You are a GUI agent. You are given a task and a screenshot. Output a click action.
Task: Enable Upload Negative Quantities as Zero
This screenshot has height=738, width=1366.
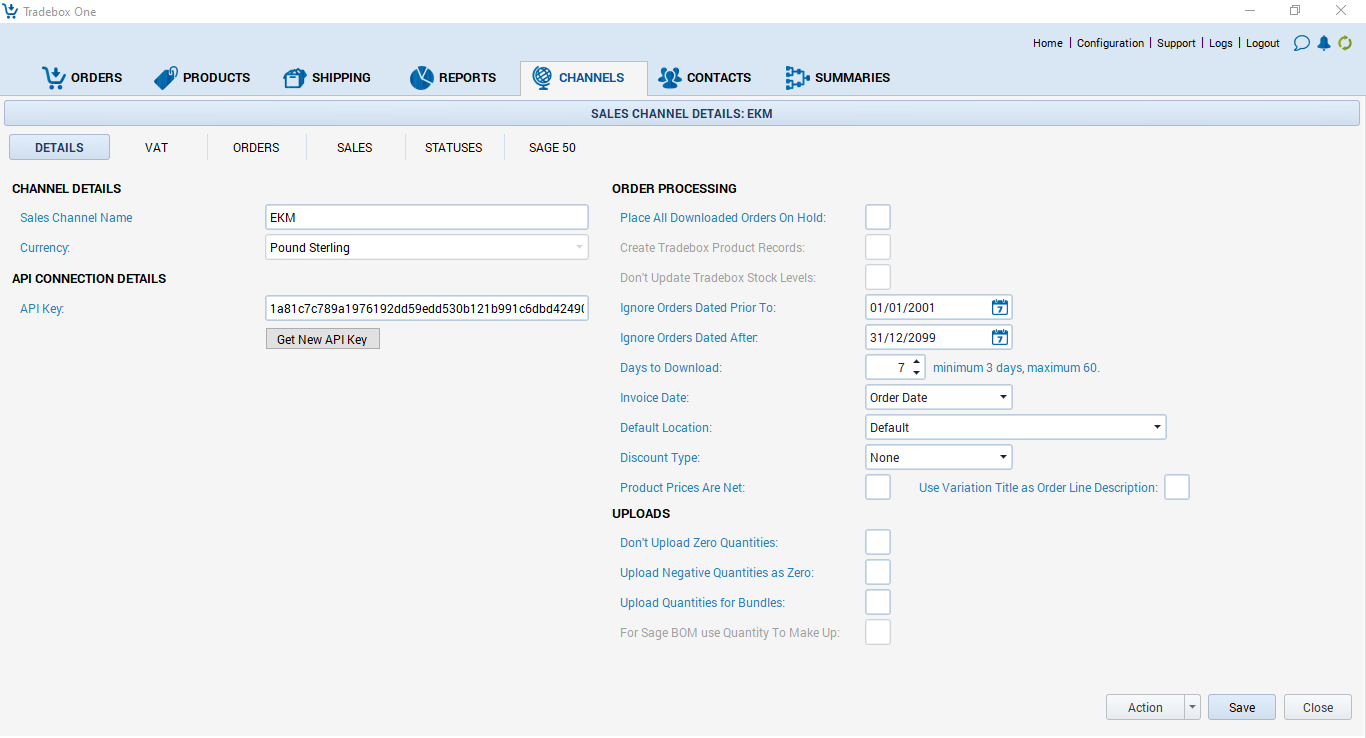pos(878,572)
